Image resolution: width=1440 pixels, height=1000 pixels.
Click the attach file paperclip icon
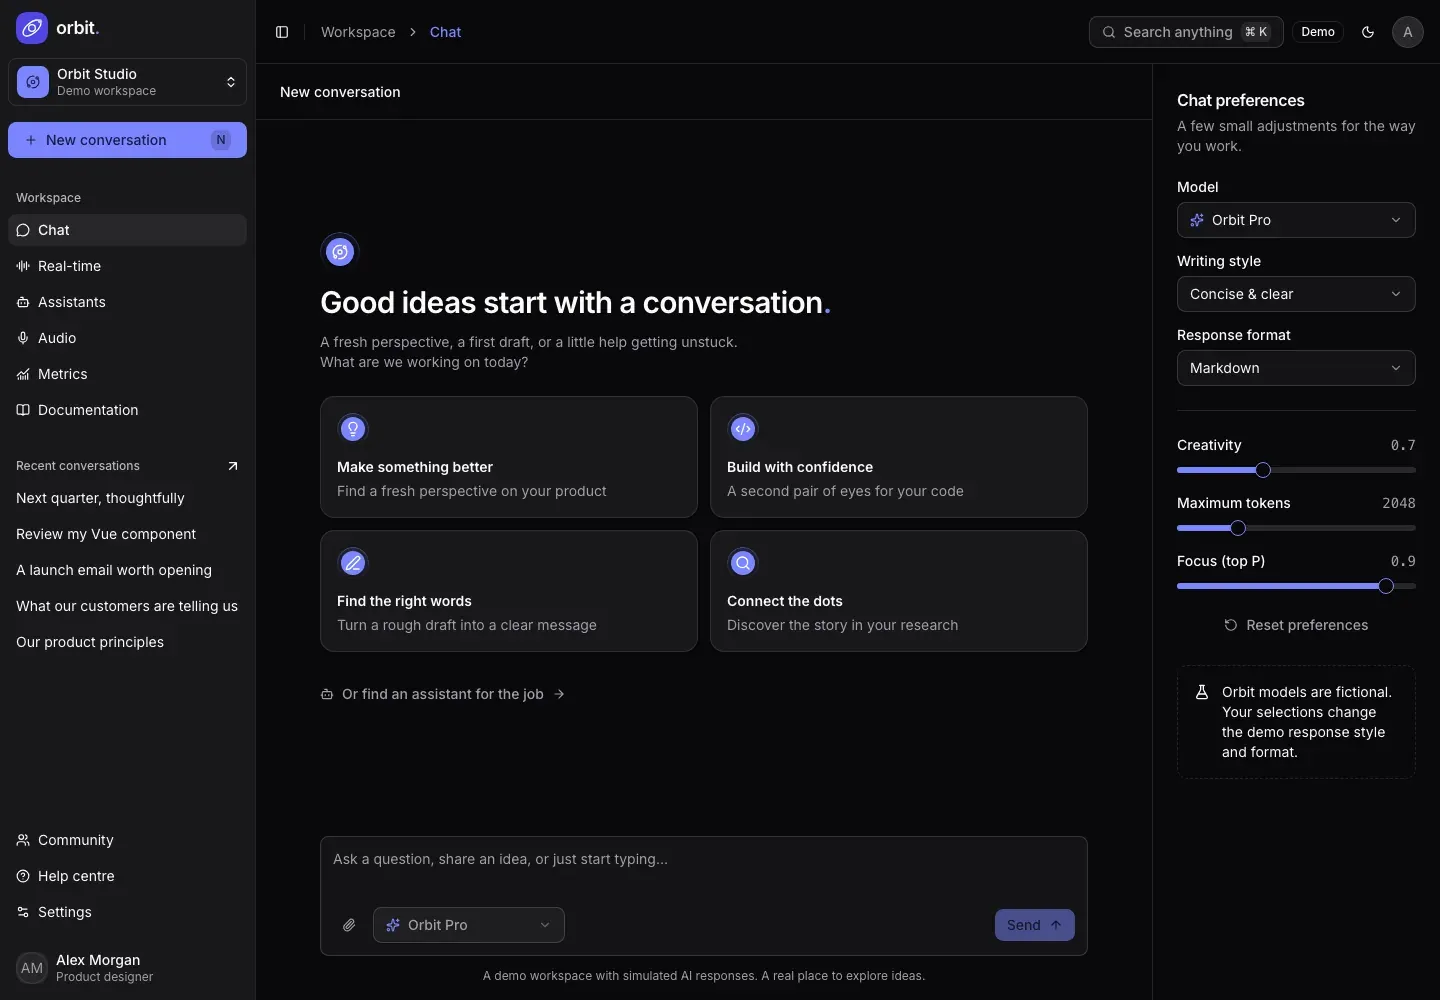[349, 925]
